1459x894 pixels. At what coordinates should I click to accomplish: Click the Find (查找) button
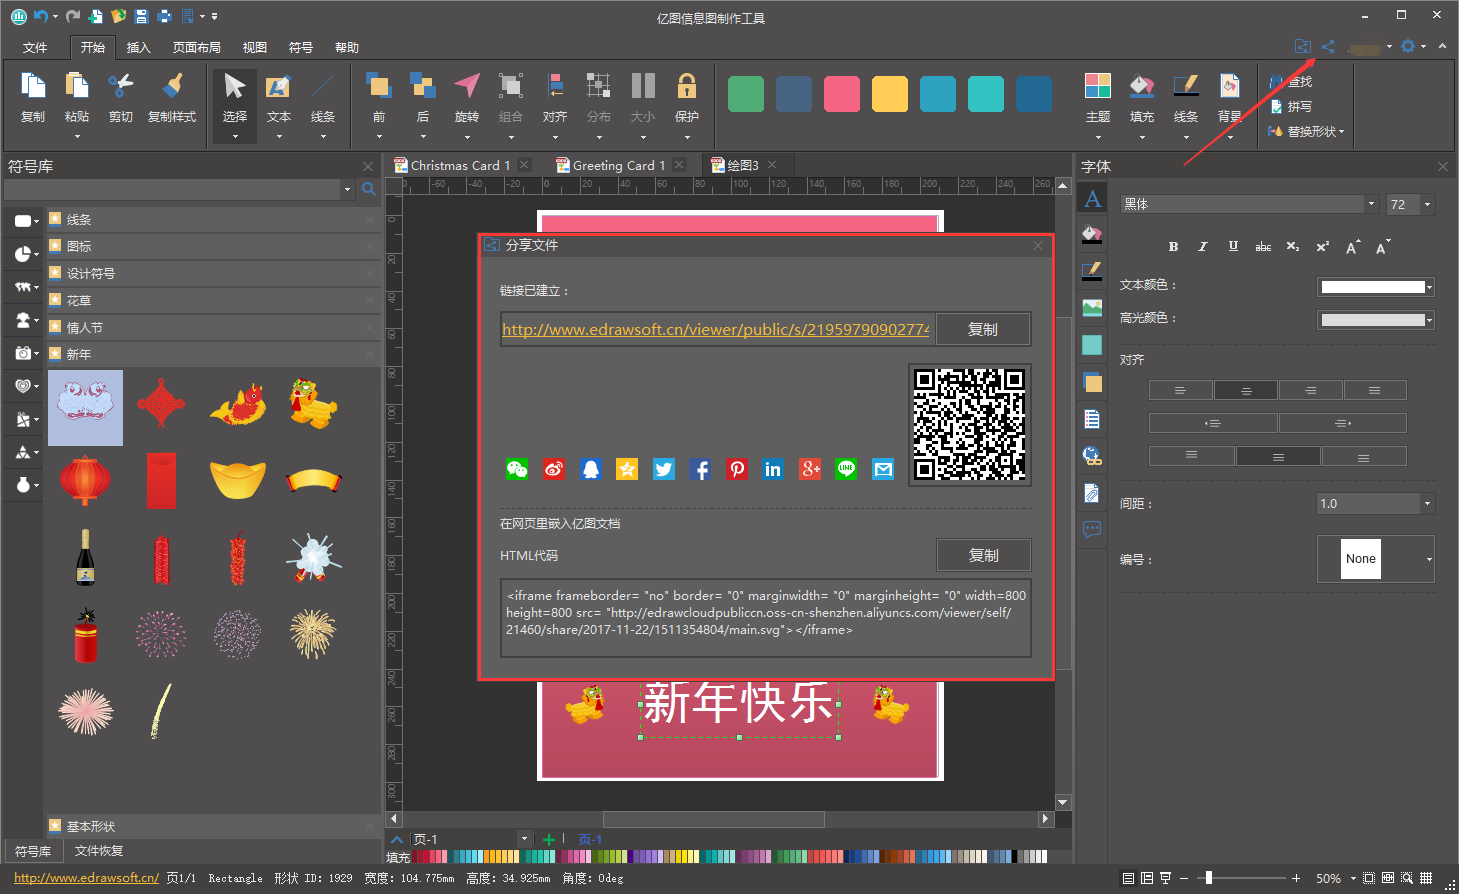coord(1291,81)
